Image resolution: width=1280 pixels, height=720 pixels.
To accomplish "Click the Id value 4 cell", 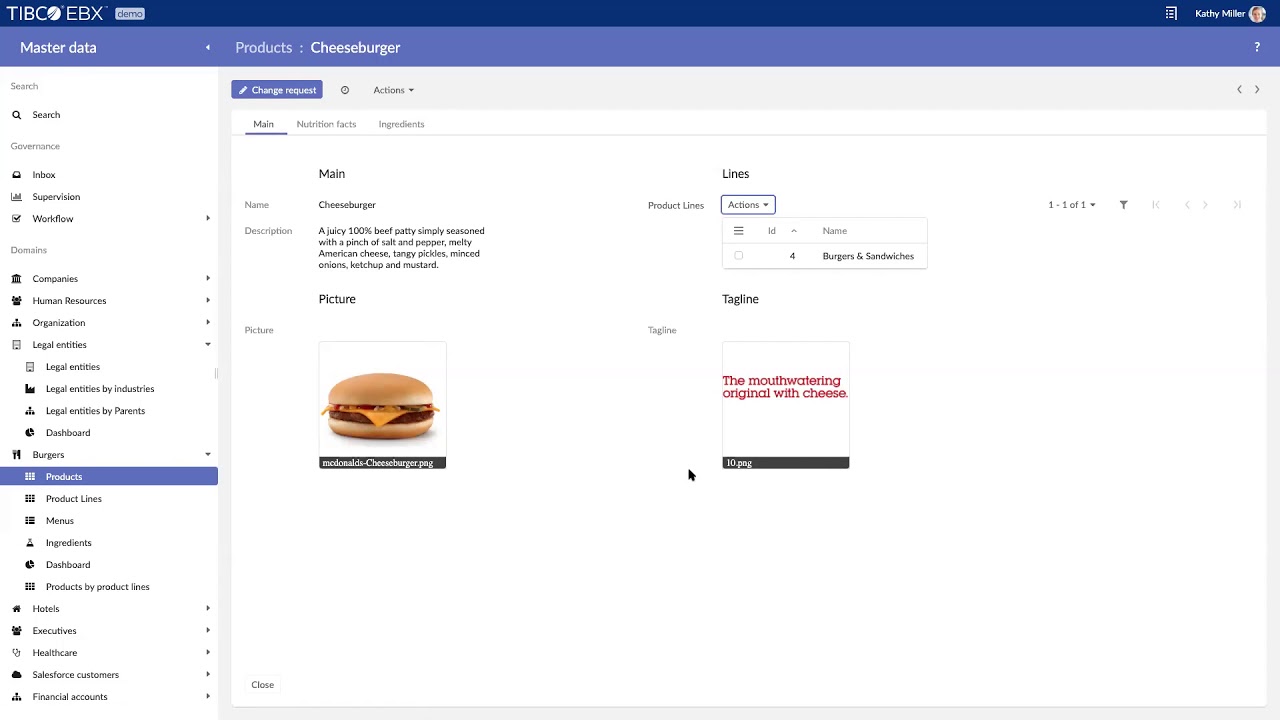I will [792, 256].
